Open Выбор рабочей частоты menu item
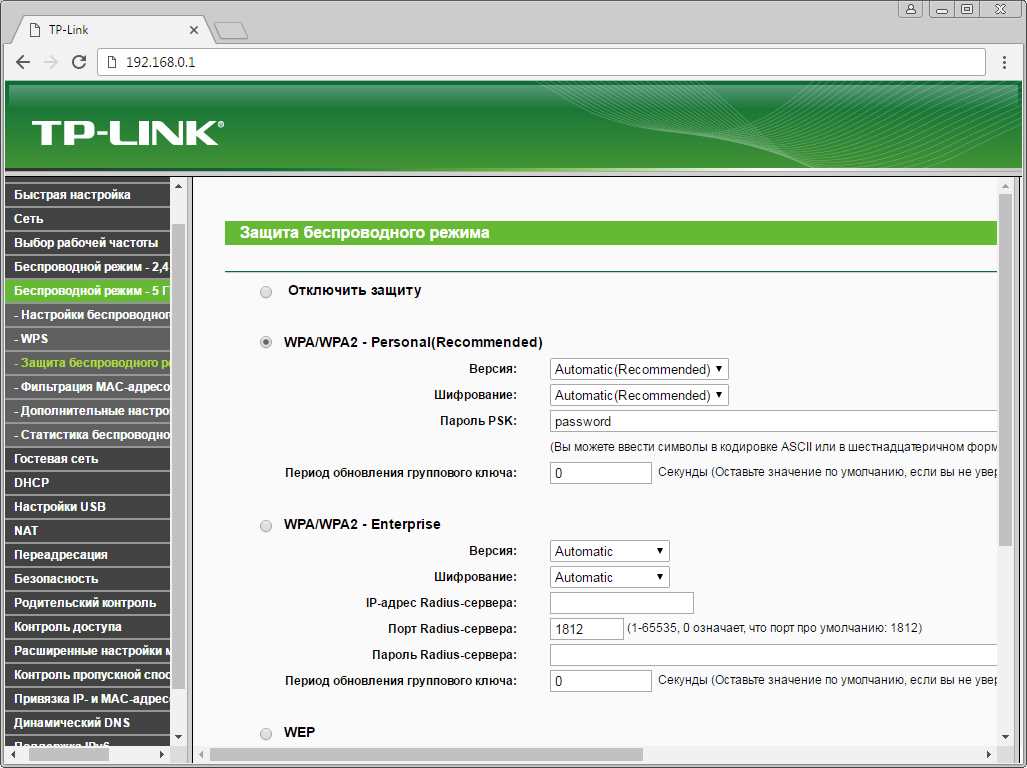1027x768 pixels. (x=87, y=243)
